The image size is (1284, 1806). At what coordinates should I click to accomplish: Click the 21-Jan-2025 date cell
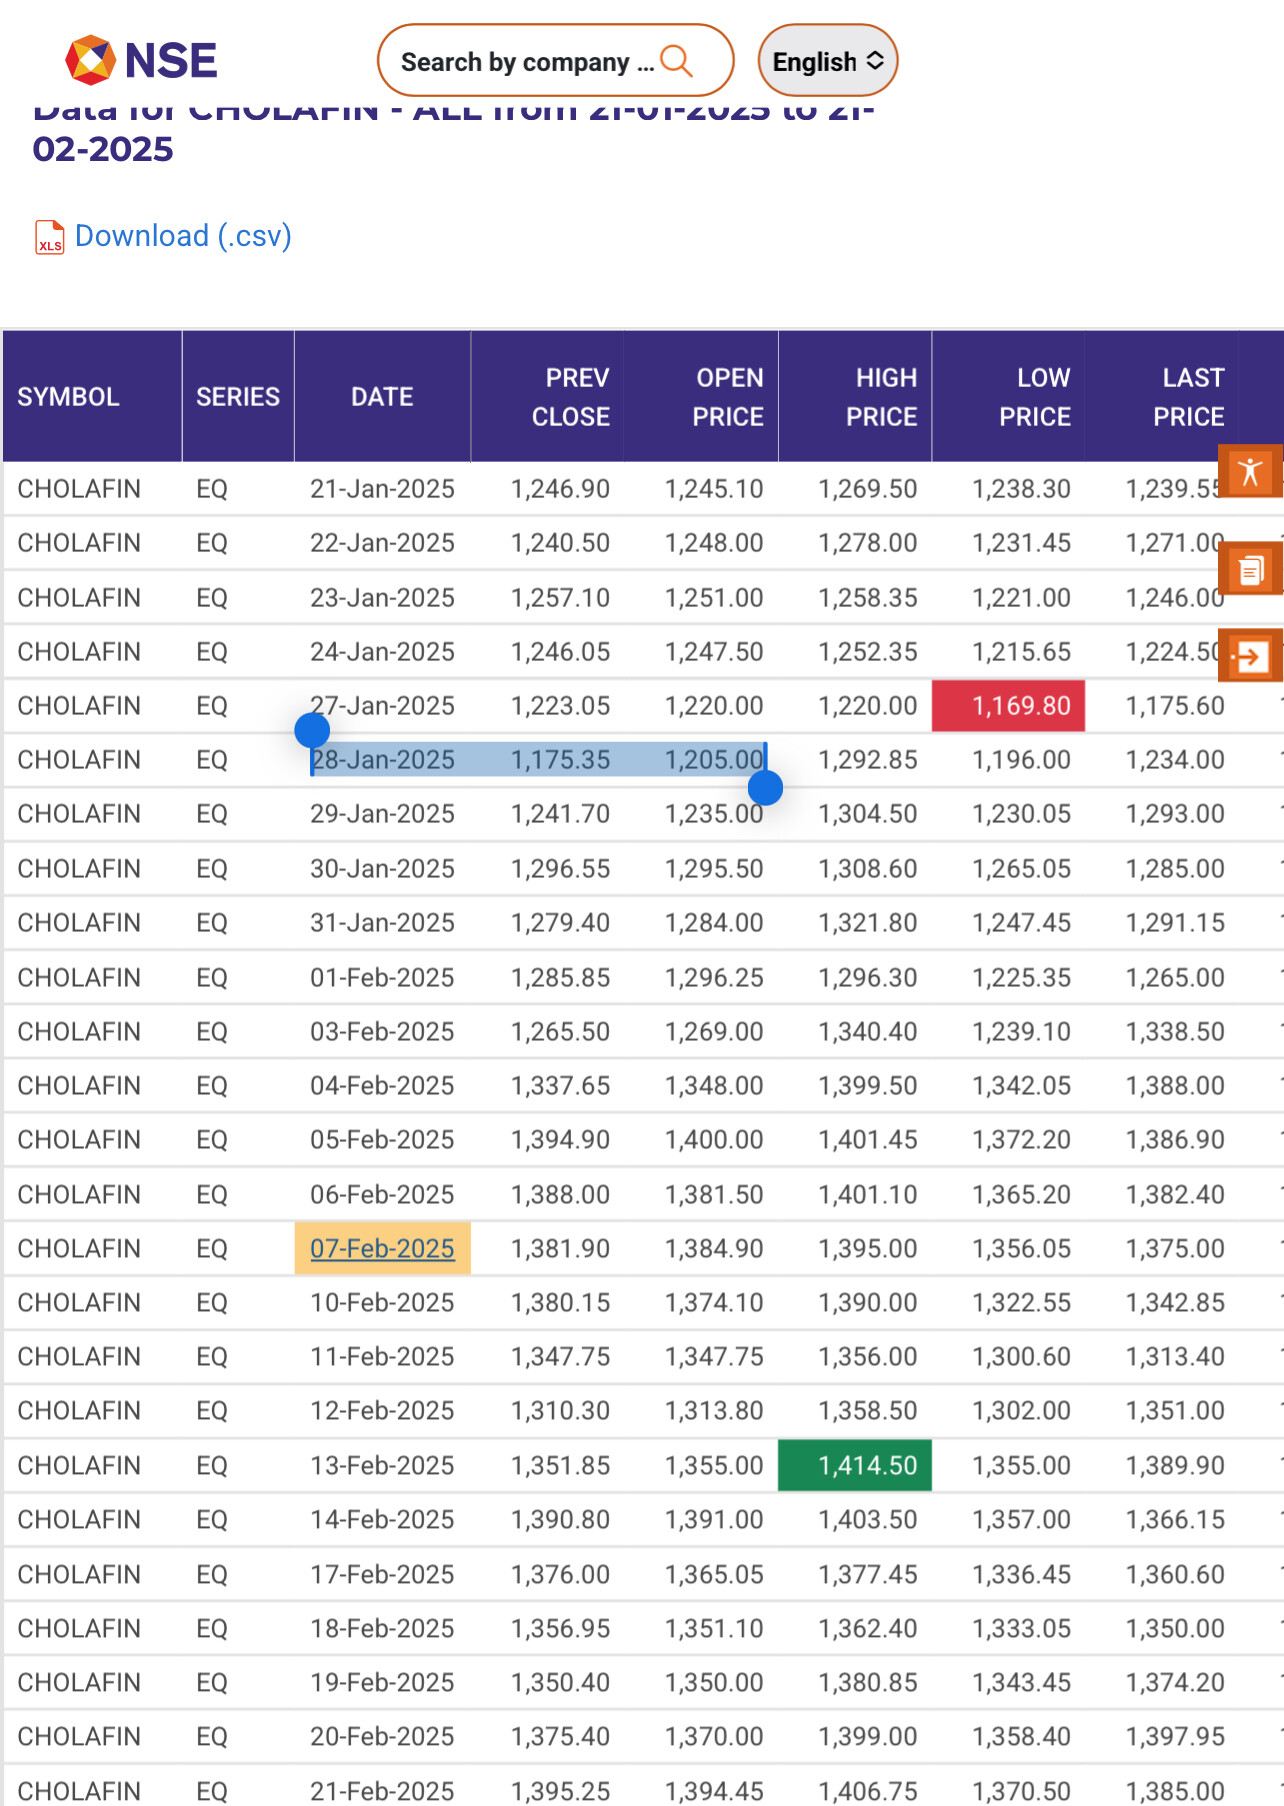(382, 489)
